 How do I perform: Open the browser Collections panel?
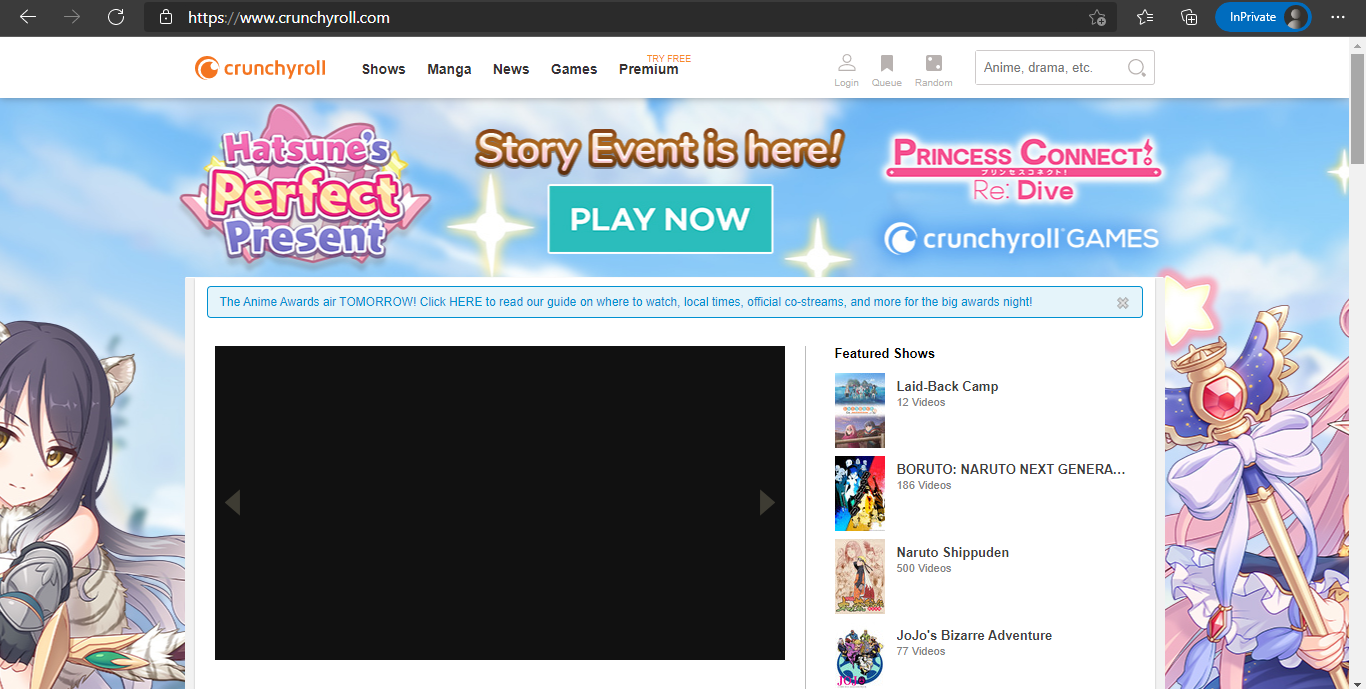(1189, 17)
